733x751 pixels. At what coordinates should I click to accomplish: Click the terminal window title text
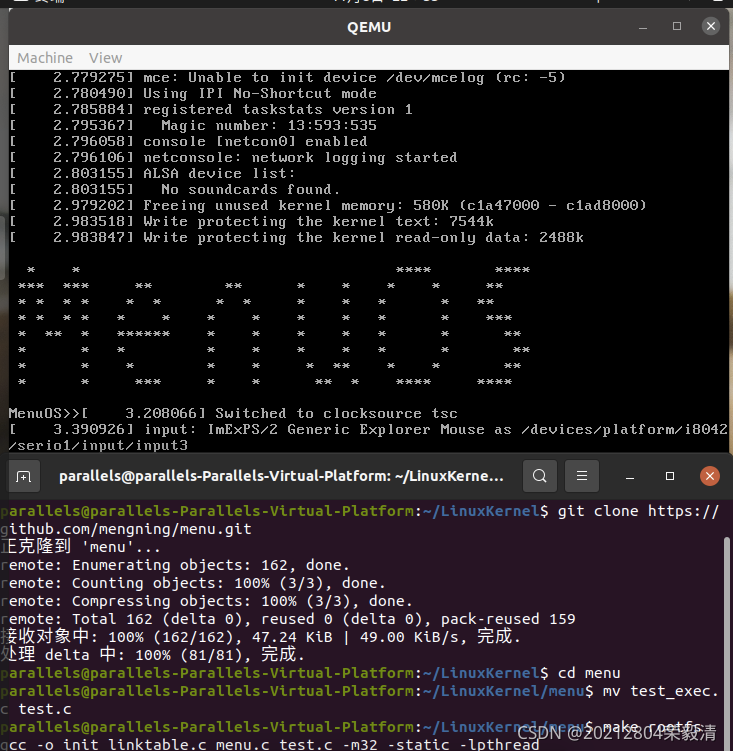[281, 476]
